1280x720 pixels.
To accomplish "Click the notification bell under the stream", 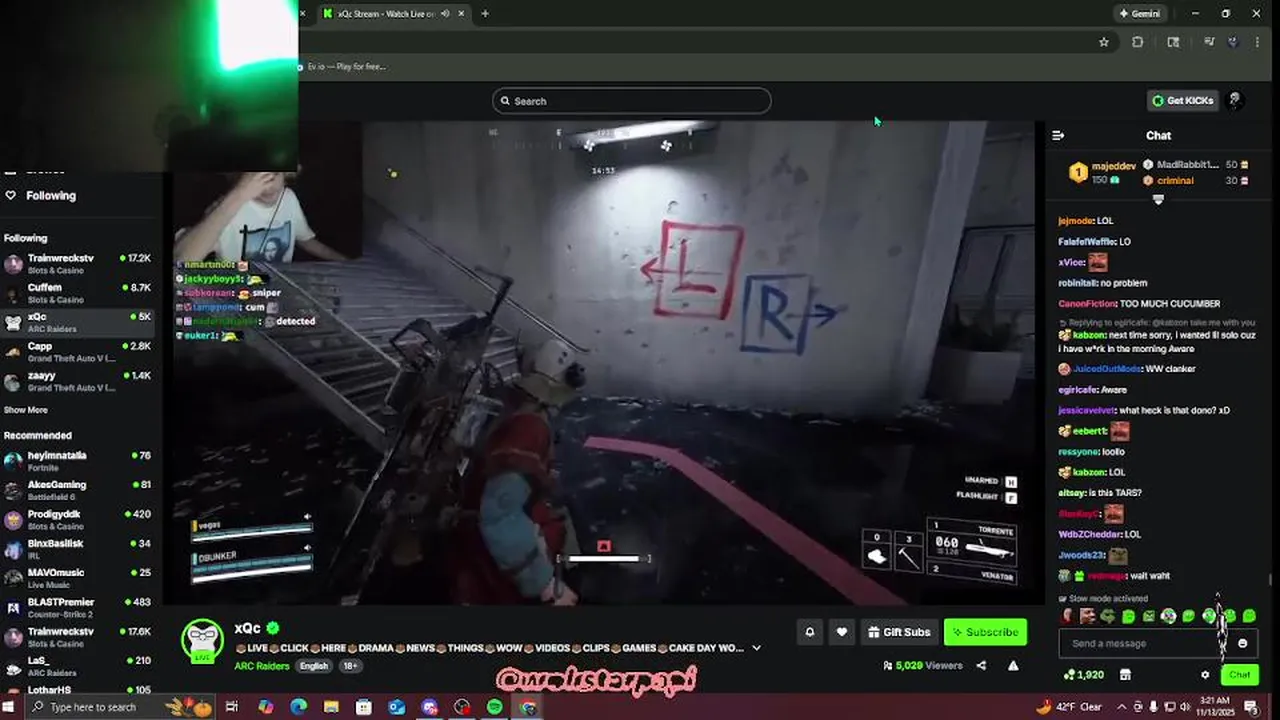I will click(x=810, y=632).
